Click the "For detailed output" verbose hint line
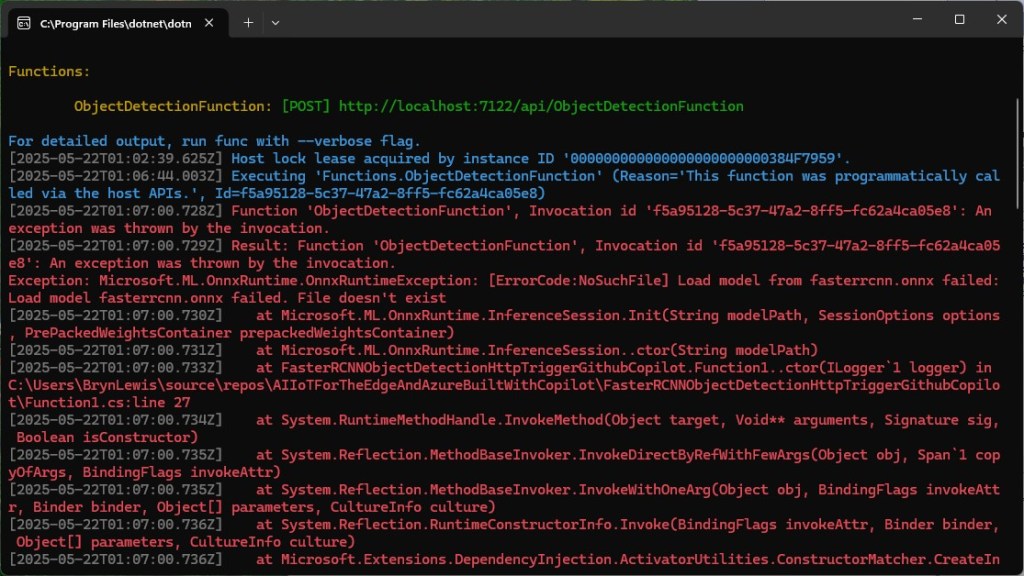 [x=214, y=141]
